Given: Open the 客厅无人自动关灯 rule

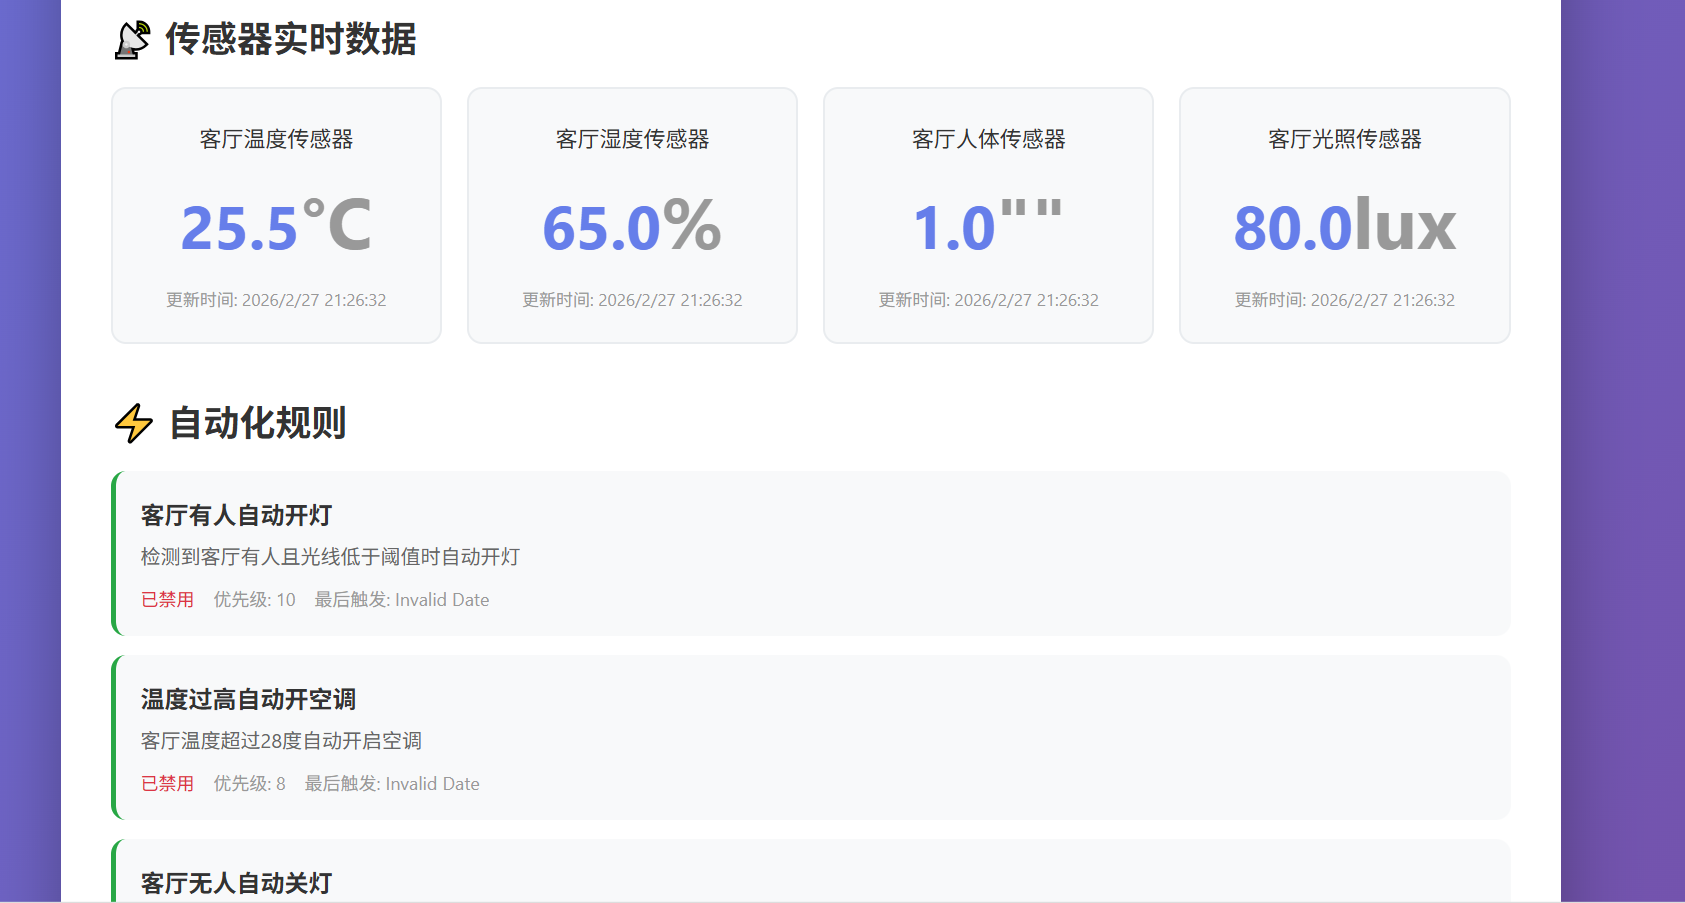Looking at the screenshot, I should tap(236, 883).
